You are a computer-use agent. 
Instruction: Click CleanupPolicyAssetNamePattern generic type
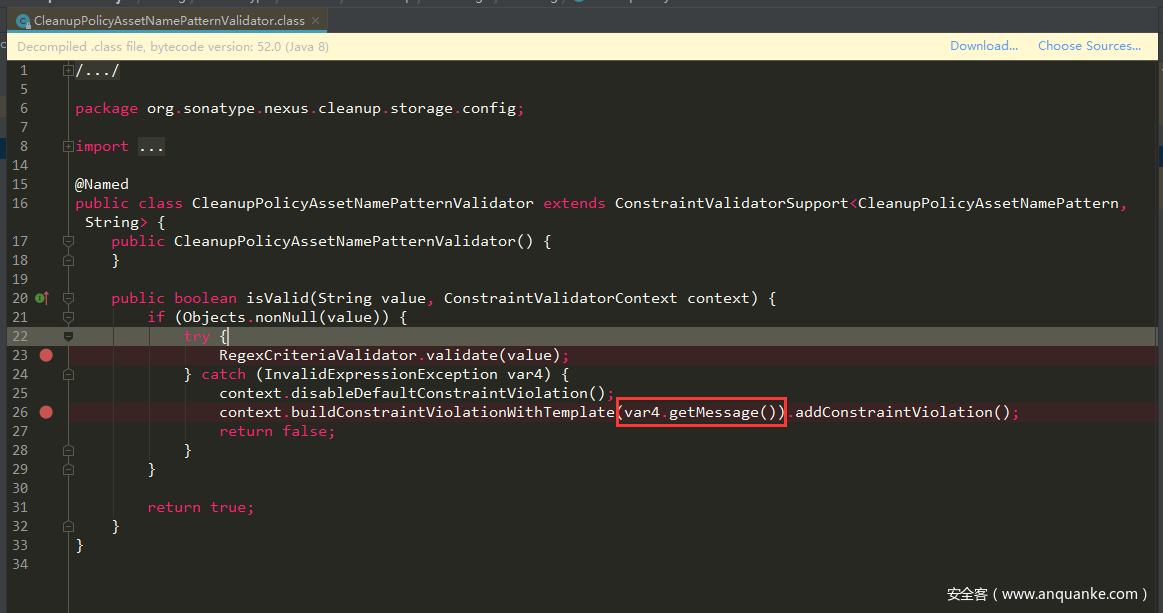point(988,203)
